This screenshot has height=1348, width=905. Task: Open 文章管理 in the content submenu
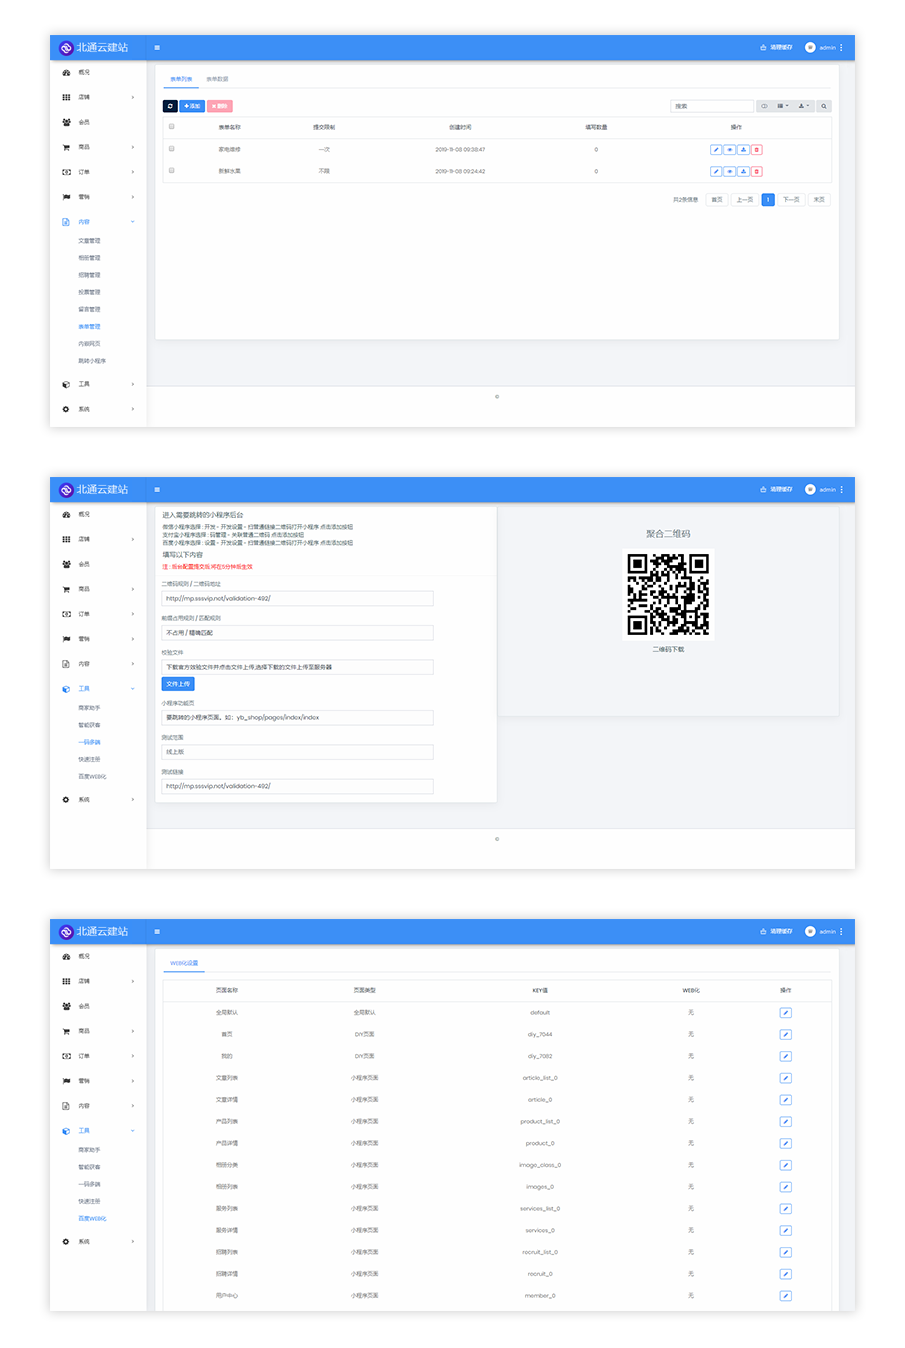(89, 241)
